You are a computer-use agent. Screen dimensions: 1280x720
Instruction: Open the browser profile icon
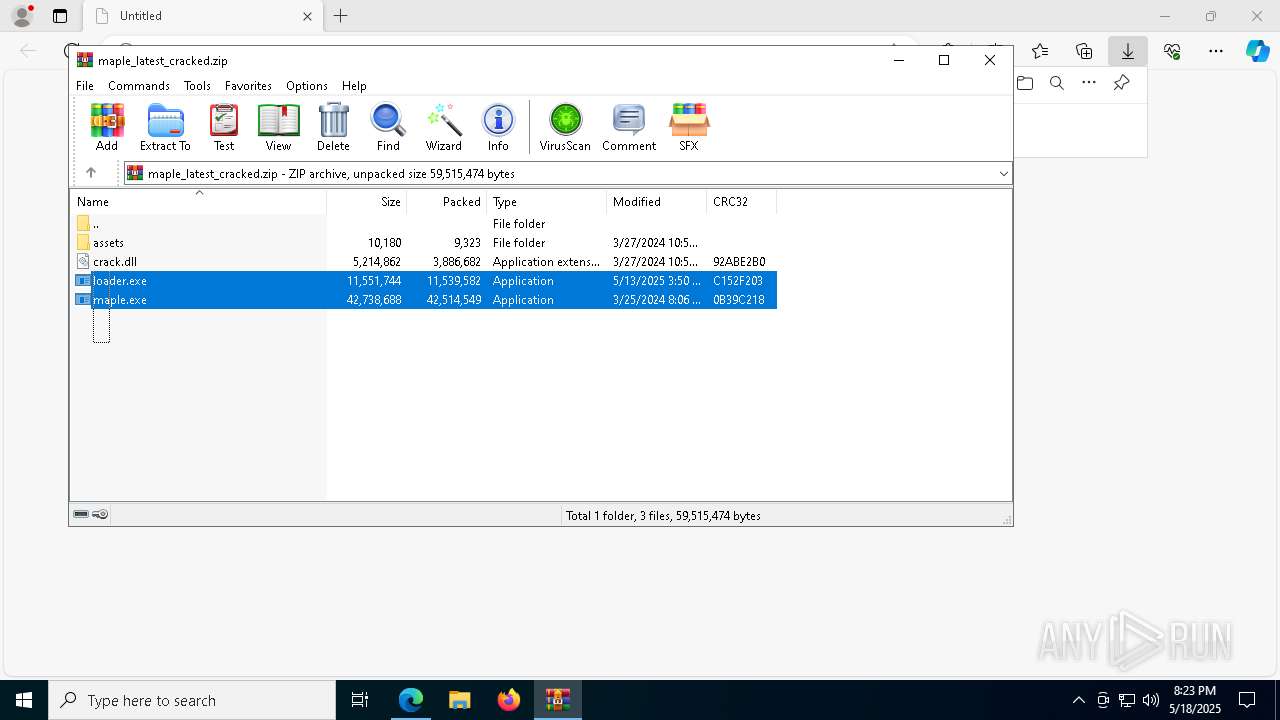22,16
